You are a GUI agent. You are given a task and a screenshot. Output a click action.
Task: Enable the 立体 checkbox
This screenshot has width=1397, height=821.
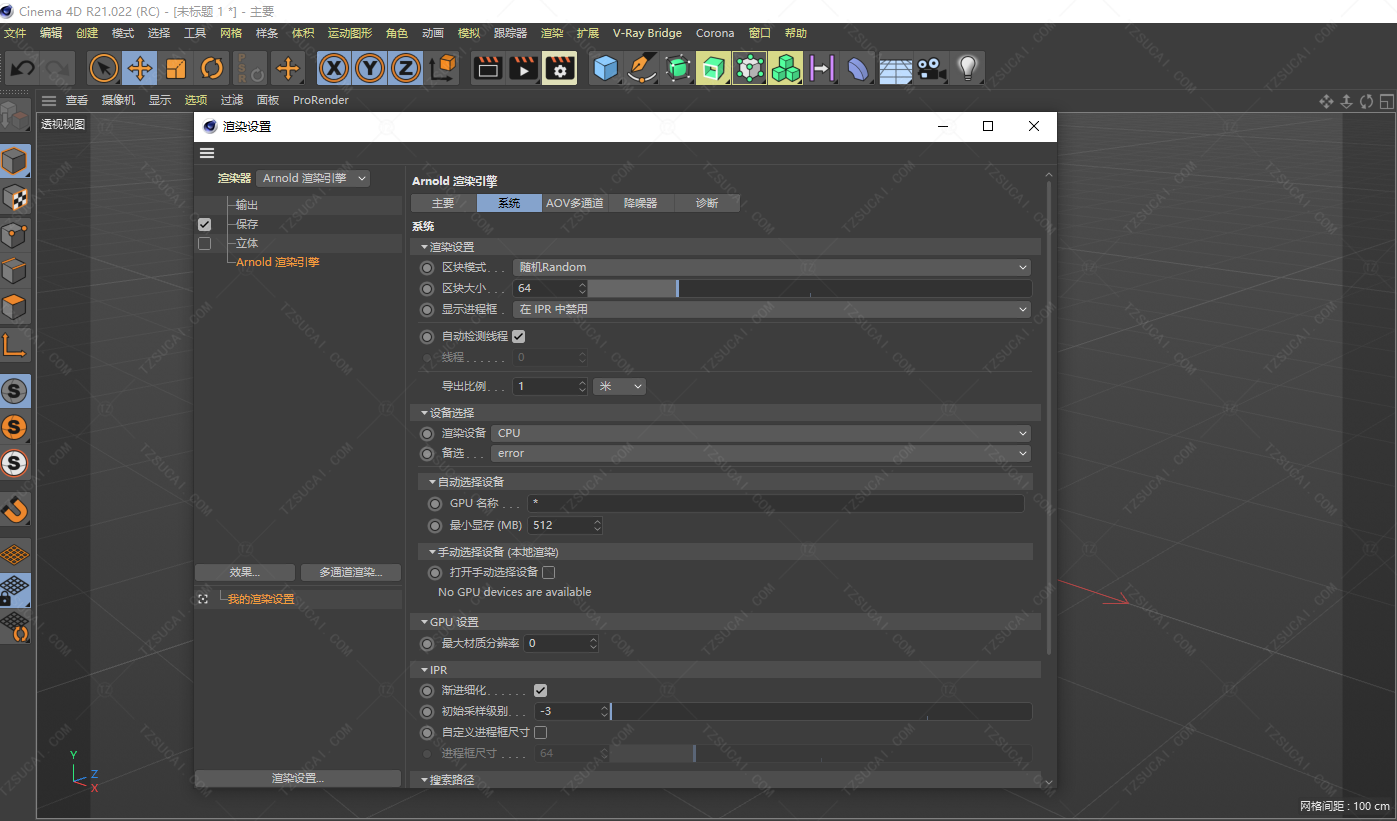[205, 243]
